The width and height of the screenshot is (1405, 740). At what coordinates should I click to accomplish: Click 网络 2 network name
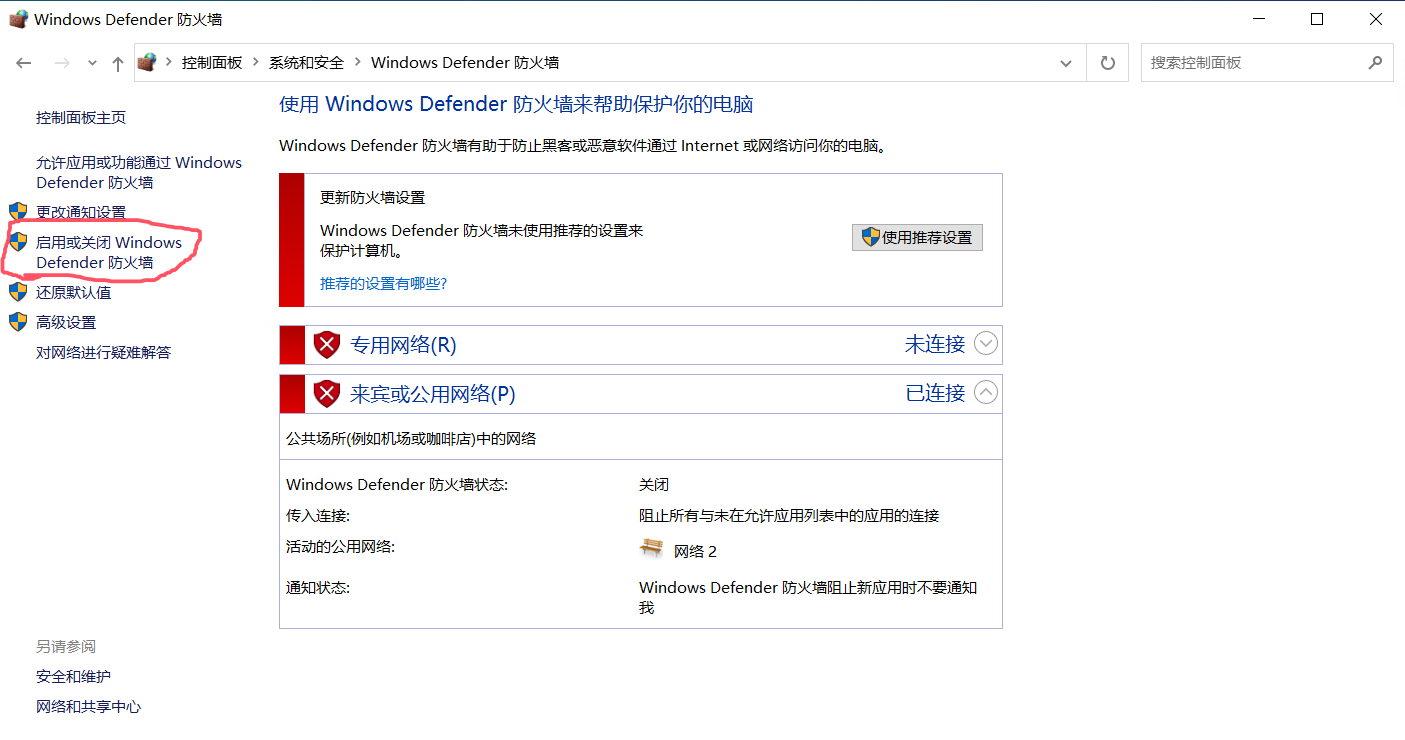[695, 551]
